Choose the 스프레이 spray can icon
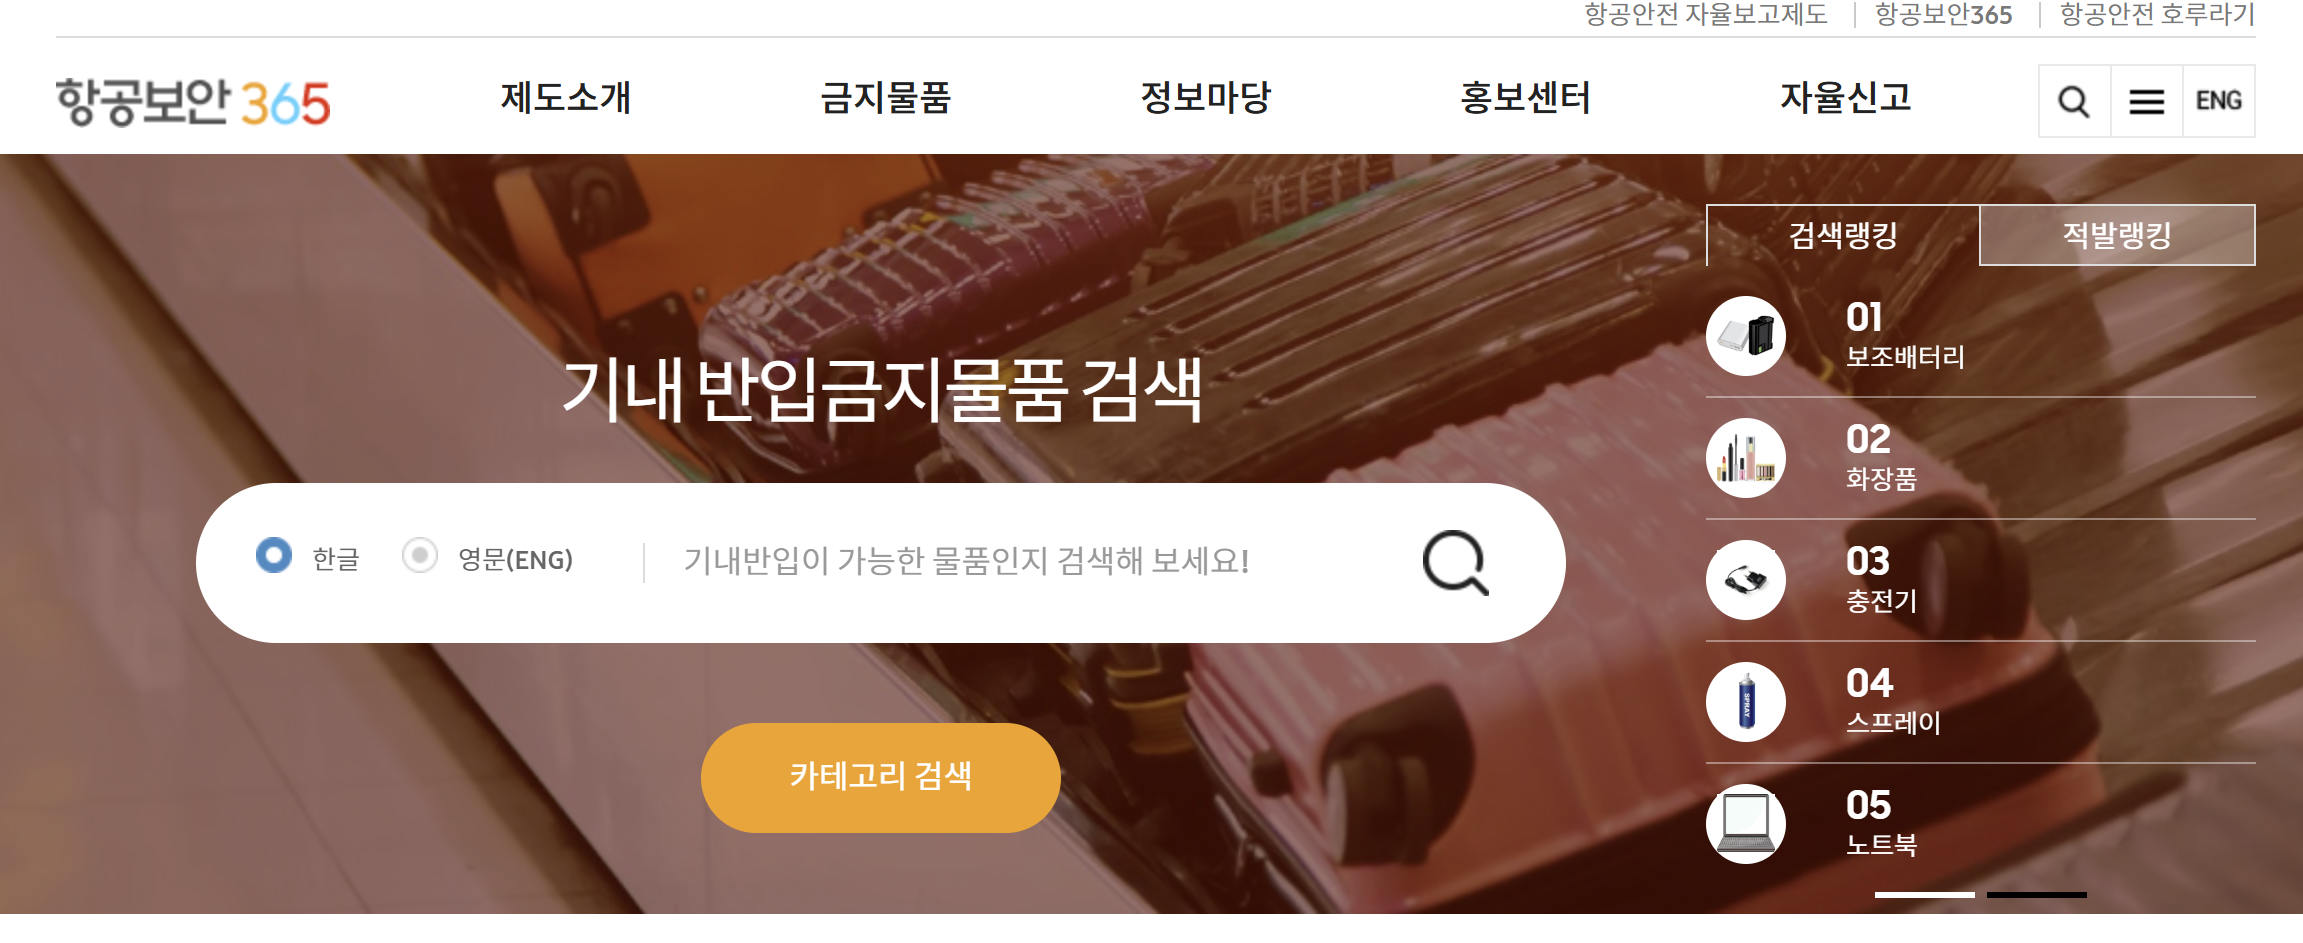The width and height of the screenshot is (2303, 943). coord(1746,702)
